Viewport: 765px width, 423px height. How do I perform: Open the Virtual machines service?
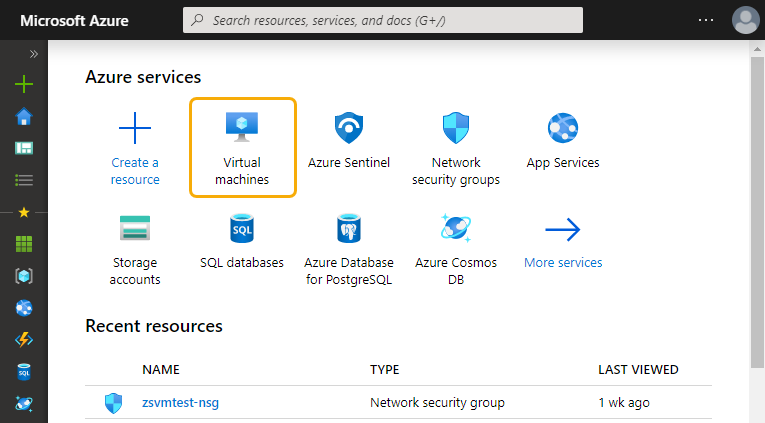242,147
